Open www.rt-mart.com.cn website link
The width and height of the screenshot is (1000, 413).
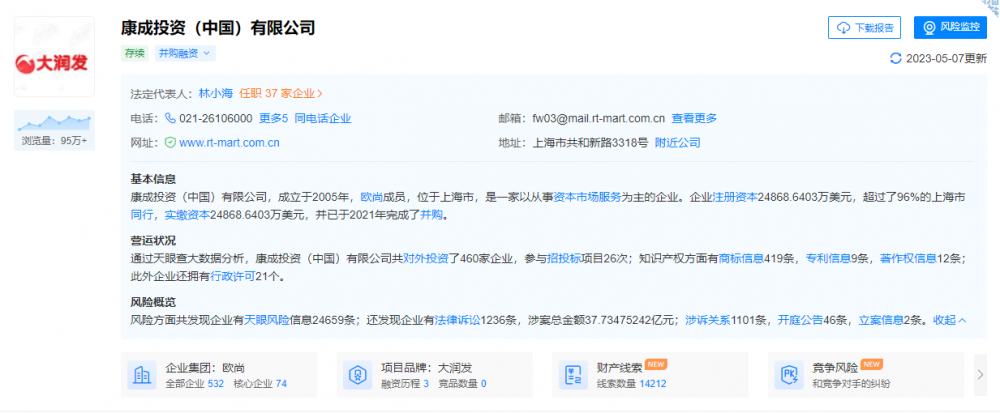(230, 143)
